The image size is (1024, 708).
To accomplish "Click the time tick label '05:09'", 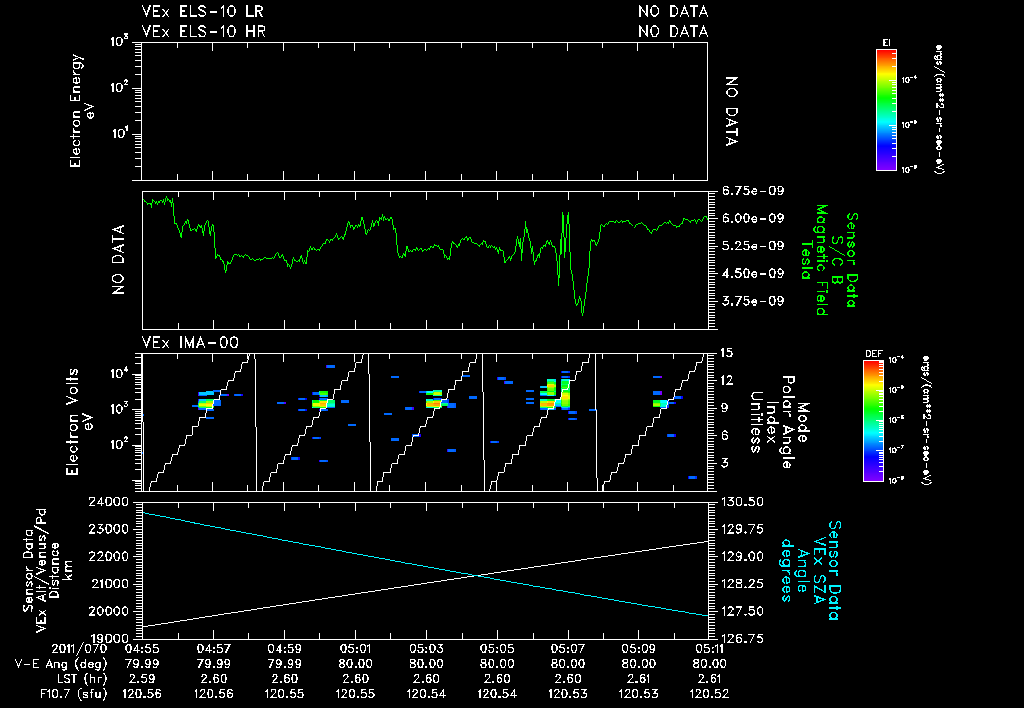I will click(639, 649).
